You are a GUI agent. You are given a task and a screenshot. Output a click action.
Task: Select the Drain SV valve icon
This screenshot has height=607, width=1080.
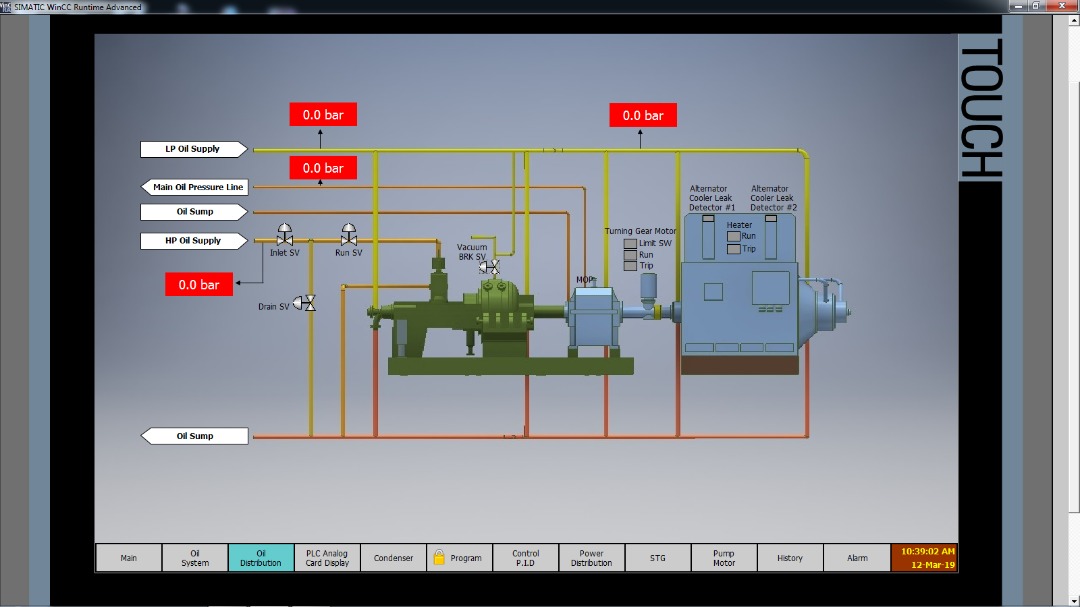[307, 303]
